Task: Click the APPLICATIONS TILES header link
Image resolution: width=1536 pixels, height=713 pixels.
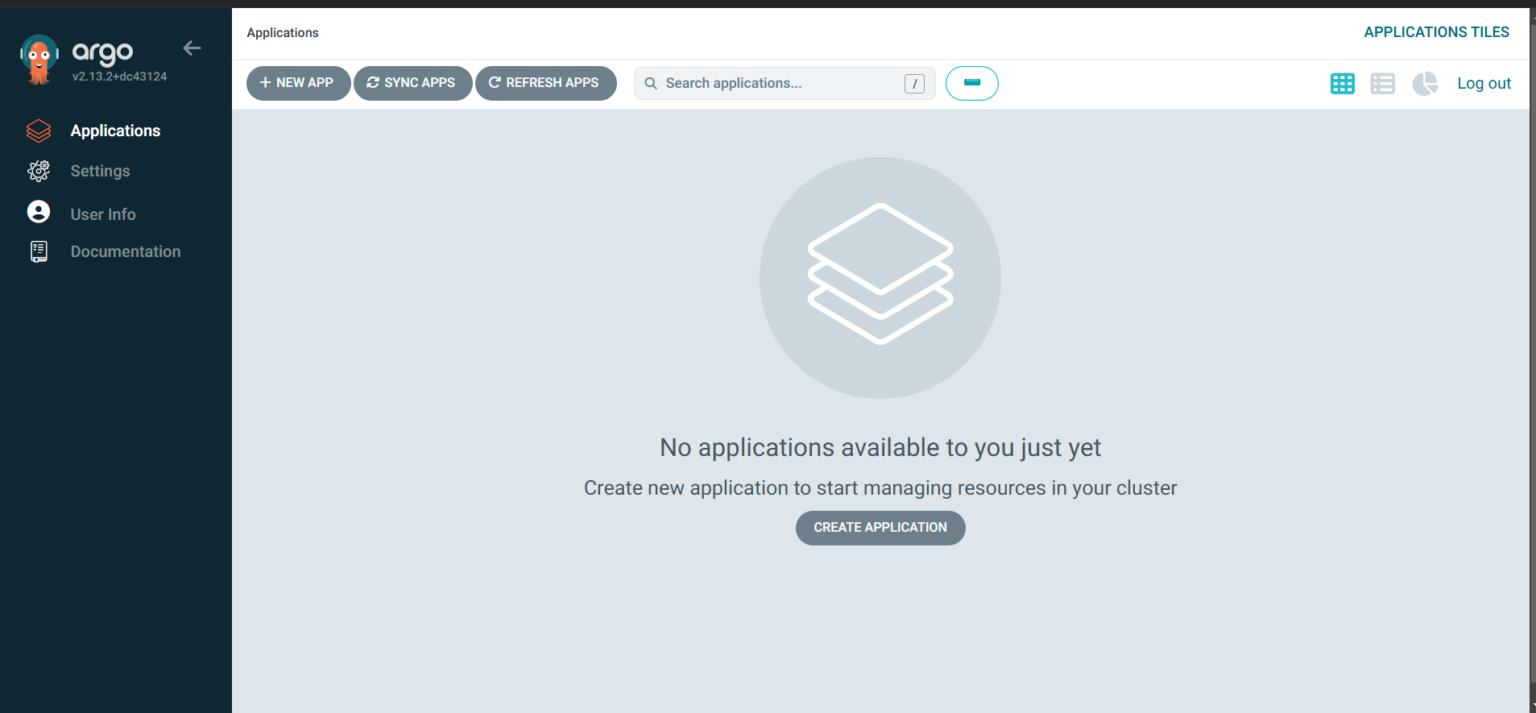Action: tap(1436, 31)
